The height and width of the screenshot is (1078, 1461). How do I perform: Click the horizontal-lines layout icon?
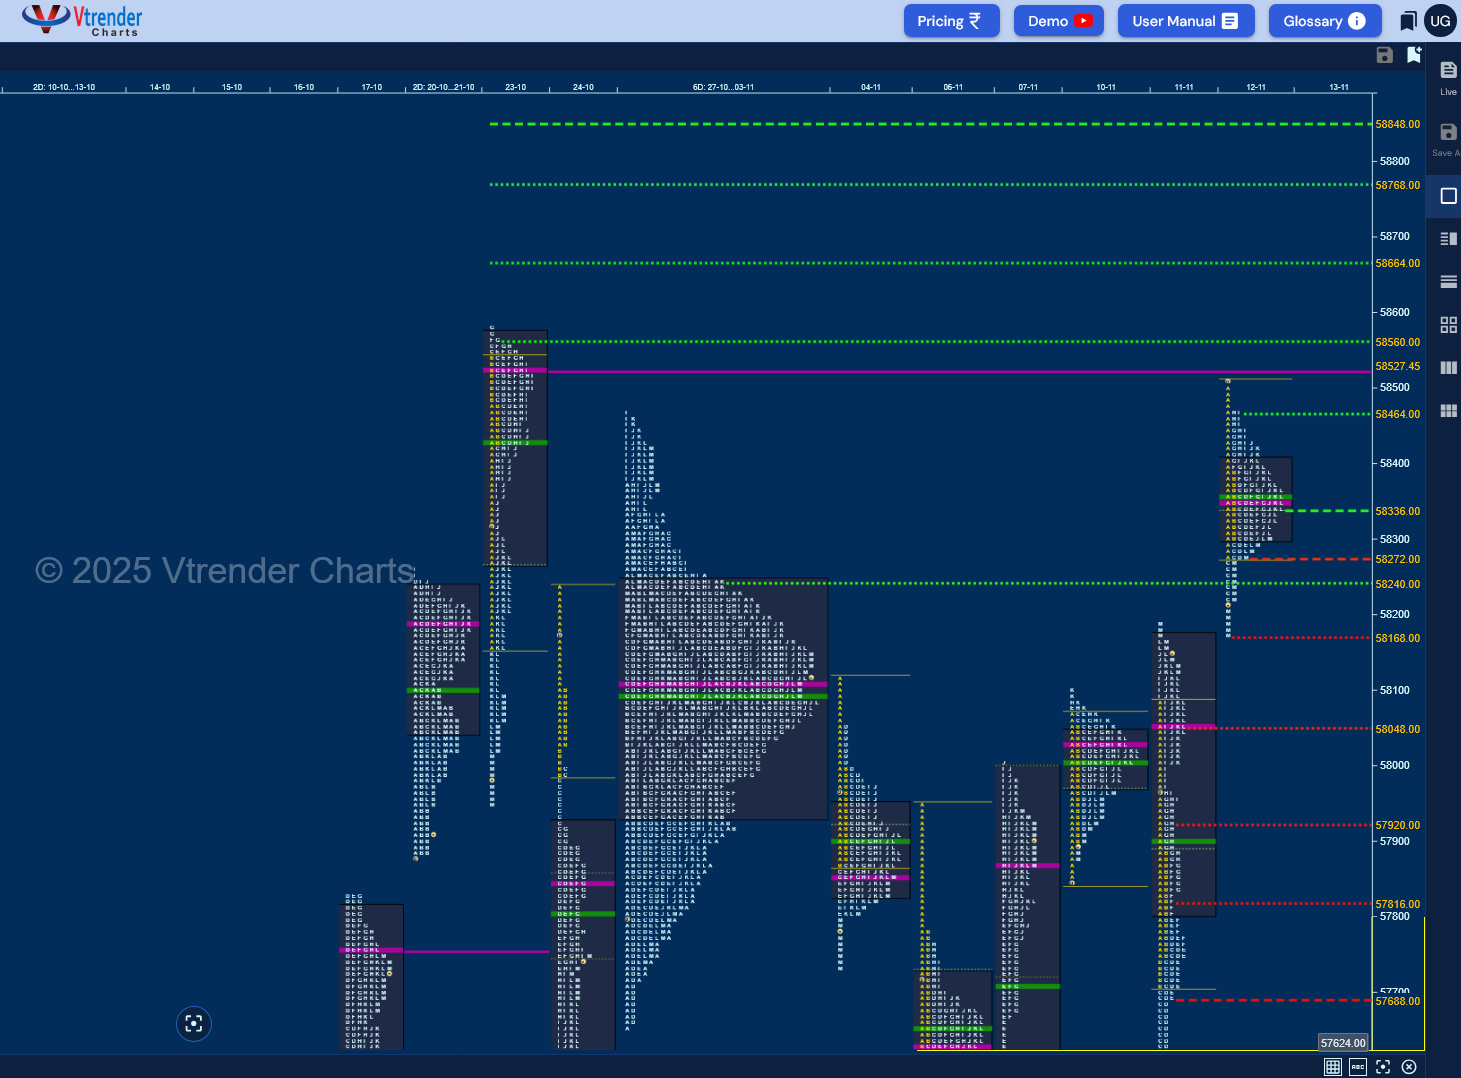[1447, 281]
